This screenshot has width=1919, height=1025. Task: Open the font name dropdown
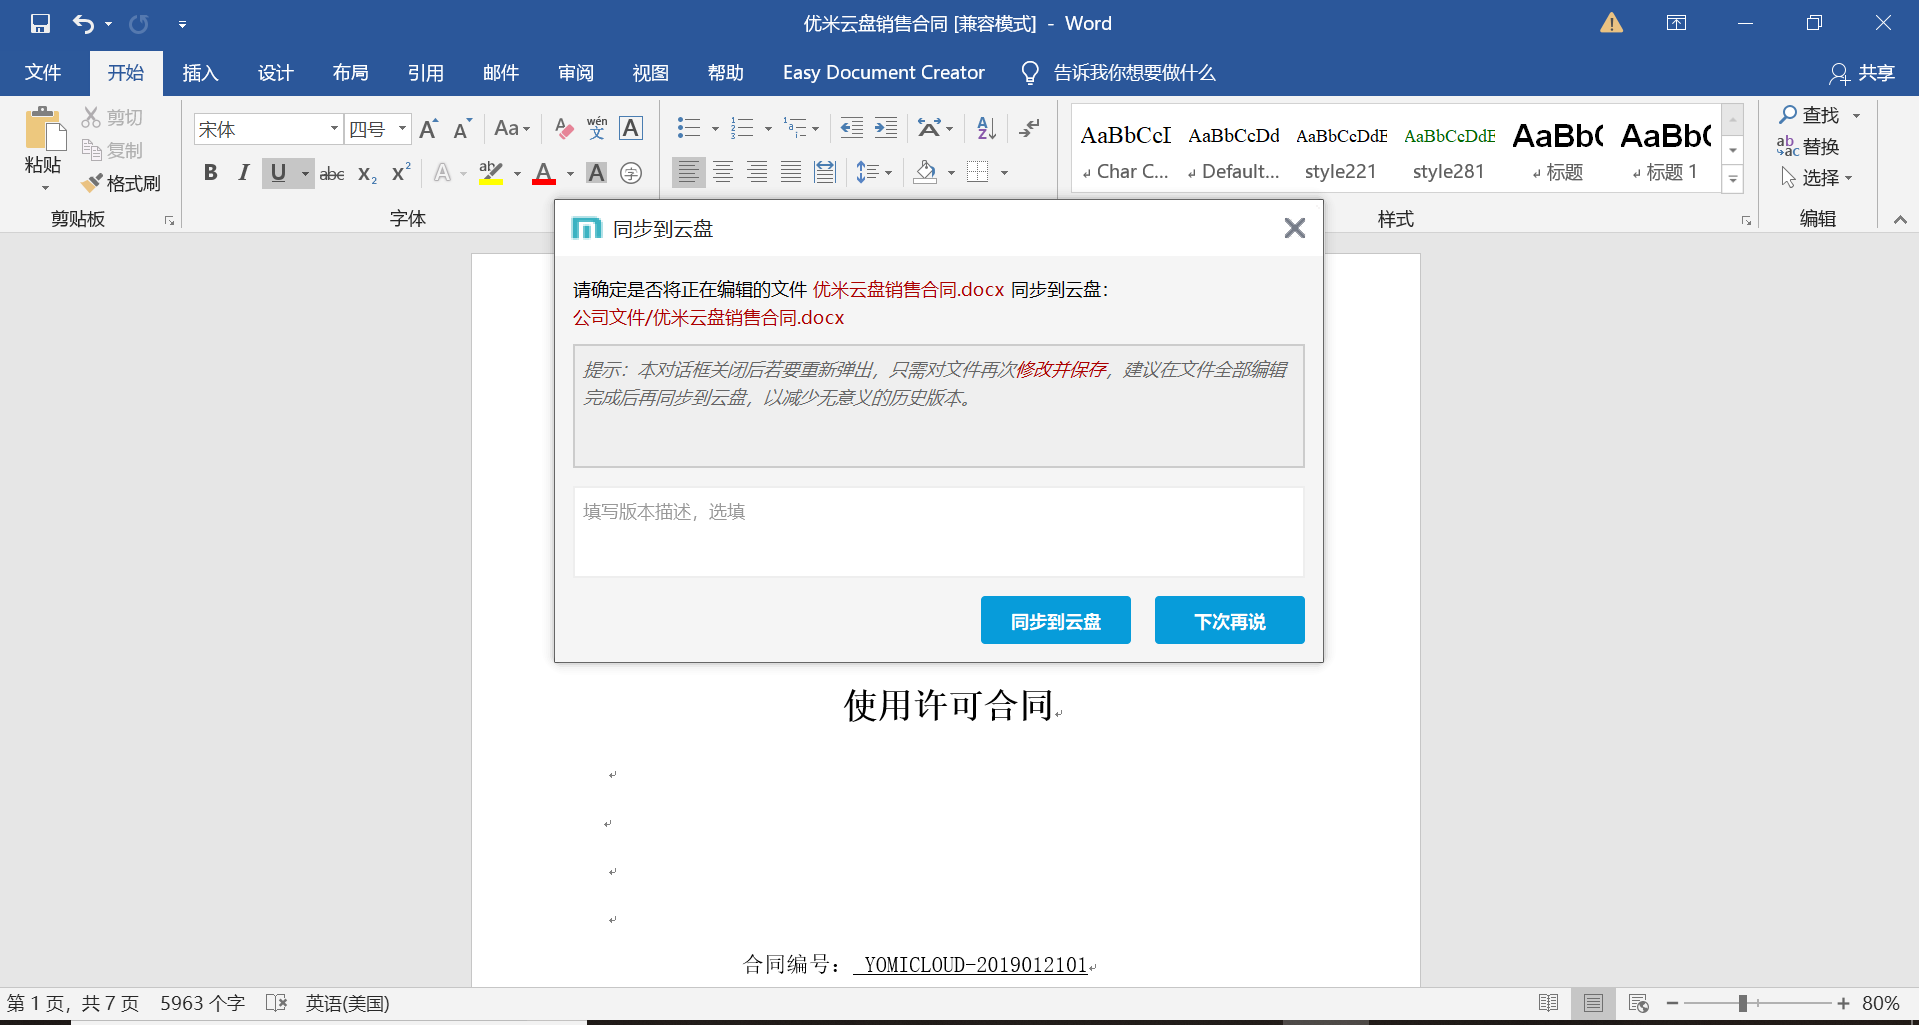334,129
